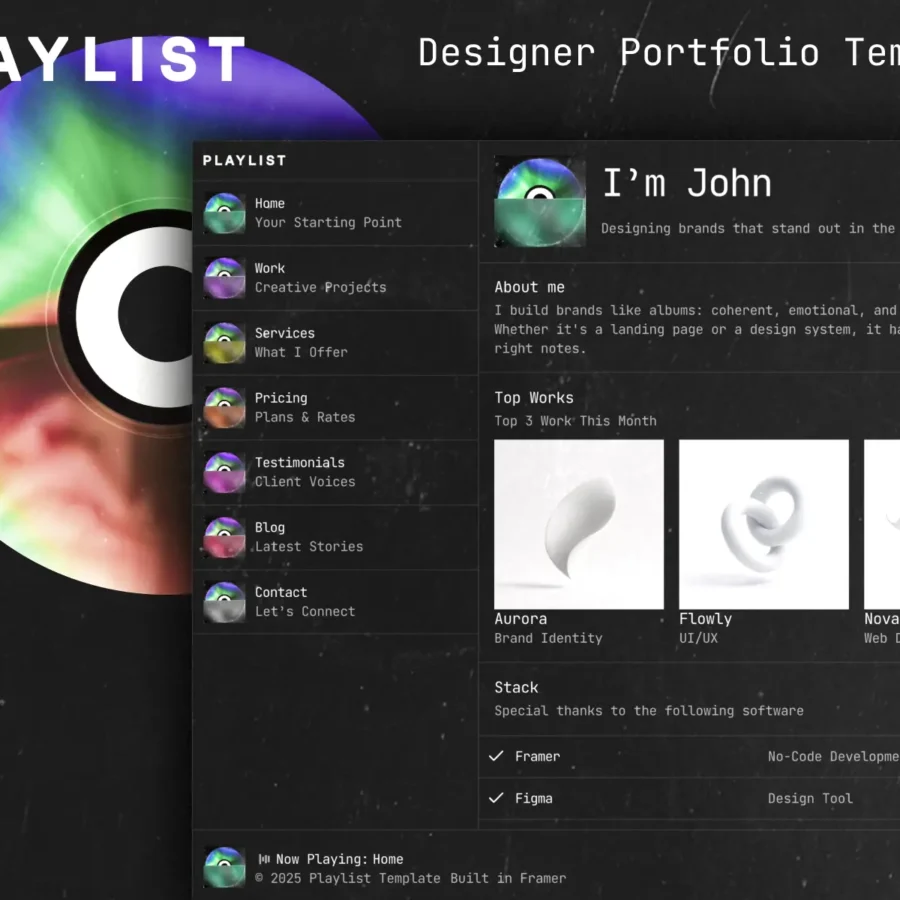Image resolution: width=900 pixels, height=900 pixels.
Task: Click the 'Let's Connect' subtitle
Action: pos(305,611)
